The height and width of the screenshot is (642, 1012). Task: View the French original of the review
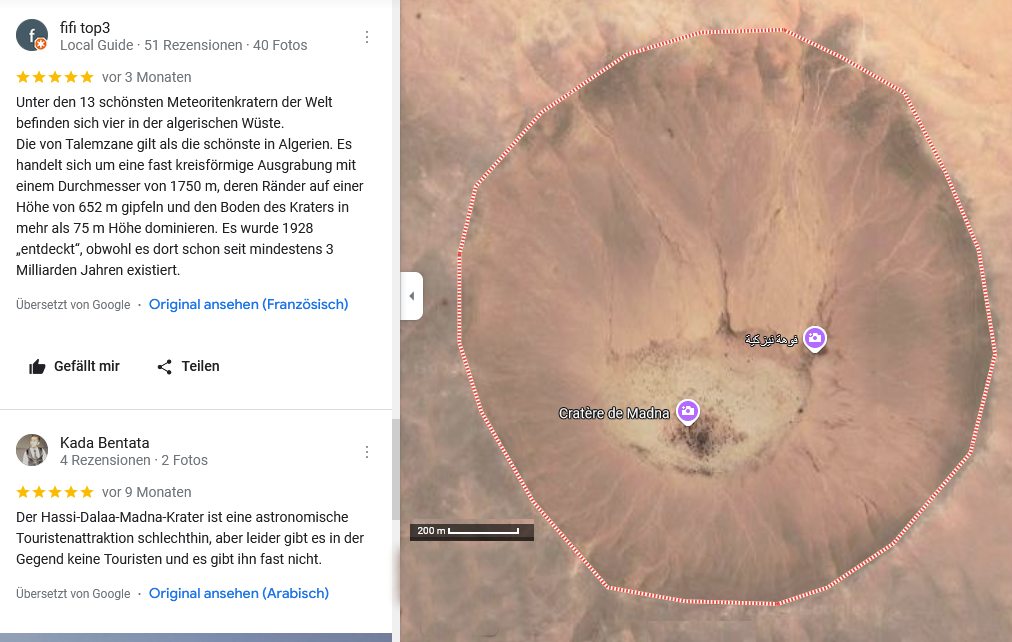pos(248,305)
